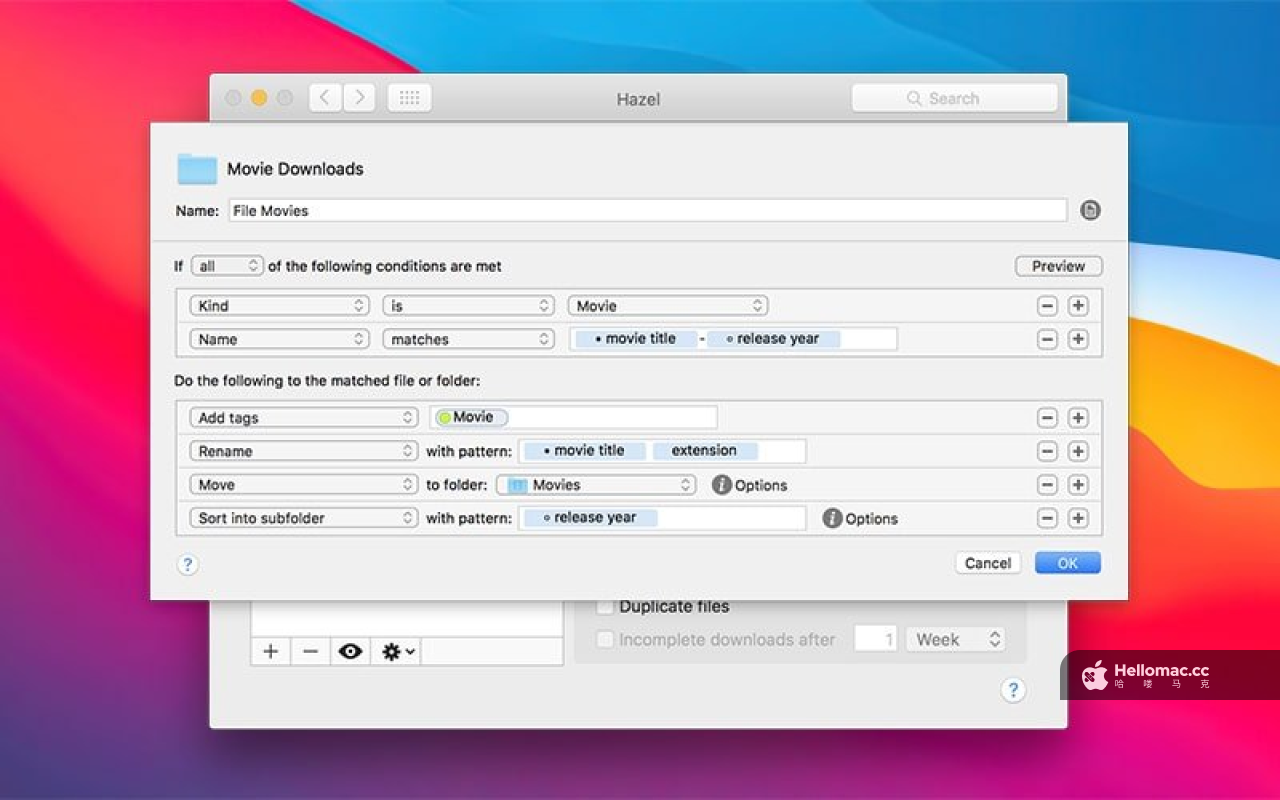Open the Kind attribute dropdown
The image size is (1280, 800).
pos(280,306)
